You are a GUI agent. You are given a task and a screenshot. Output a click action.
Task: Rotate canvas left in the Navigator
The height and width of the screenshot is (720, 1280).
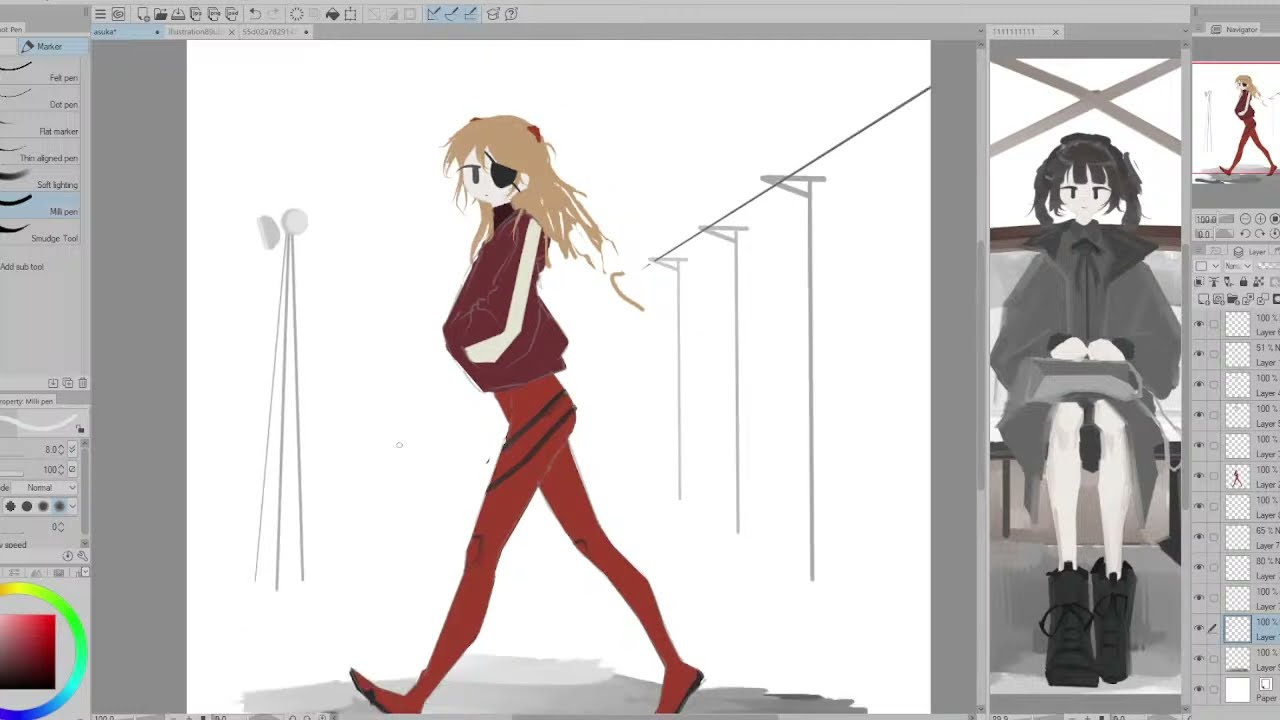click(1245, 233)
